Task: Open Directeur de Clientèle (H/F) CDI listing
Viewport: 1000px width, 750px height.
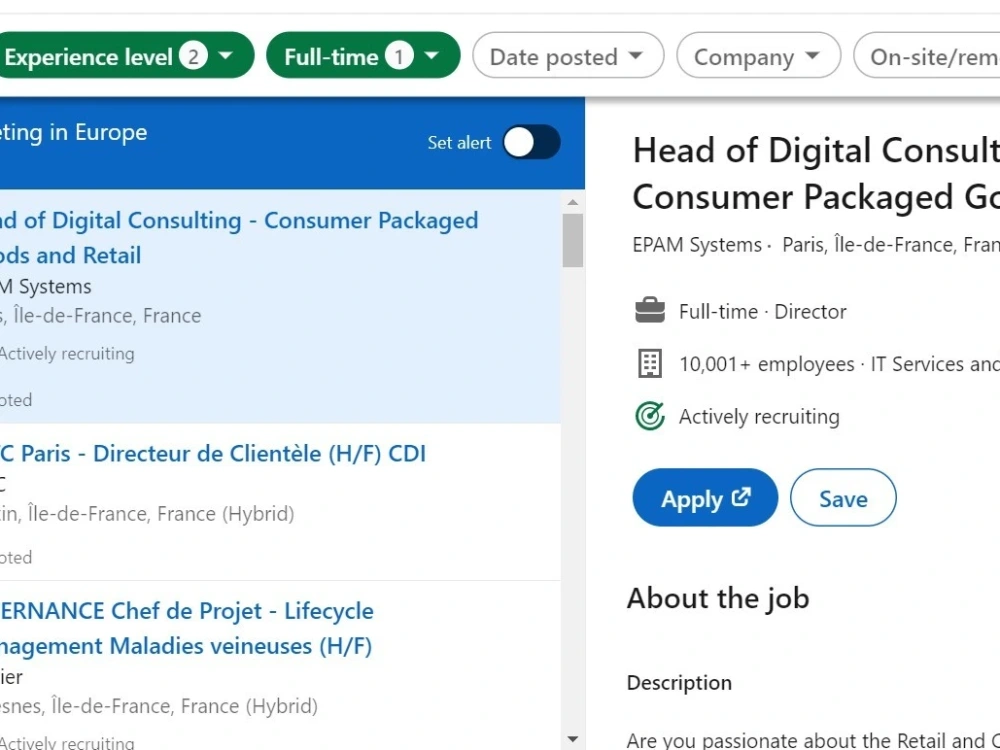Action: pos(213,454)
